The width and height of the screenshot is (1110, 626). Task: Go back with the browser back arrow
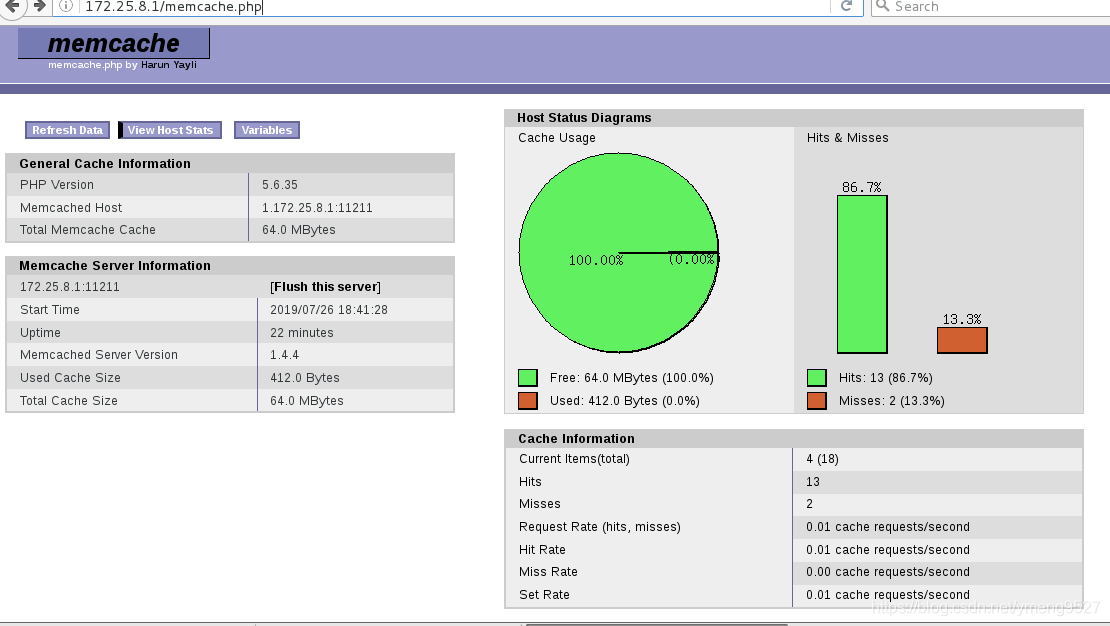pyautogui.click(x=12, y=6)
